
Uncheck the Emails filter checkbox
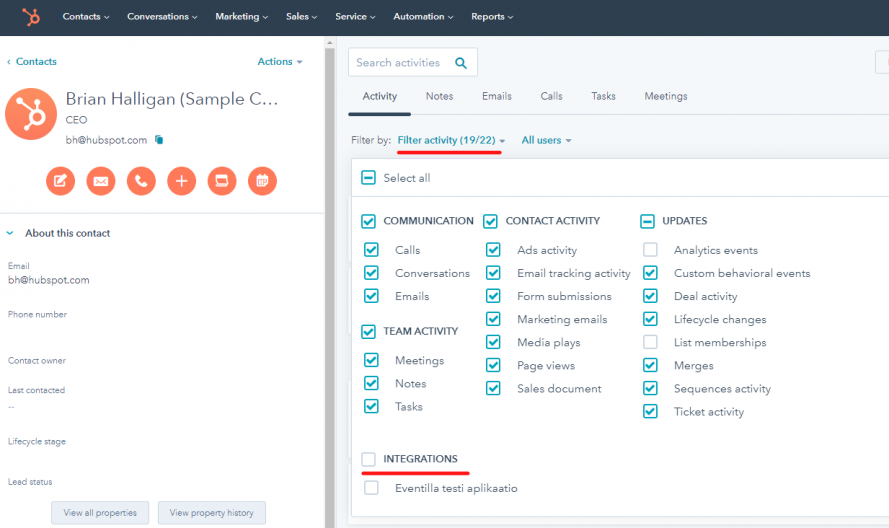click(x=371, y=296)
